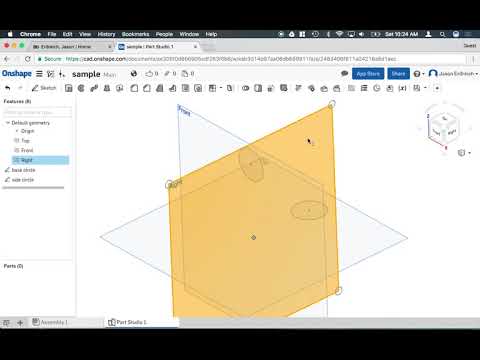480x360 pixels.
Task: Select the Sweep tool
Action: pyautogui.click(x=94, y=88)
